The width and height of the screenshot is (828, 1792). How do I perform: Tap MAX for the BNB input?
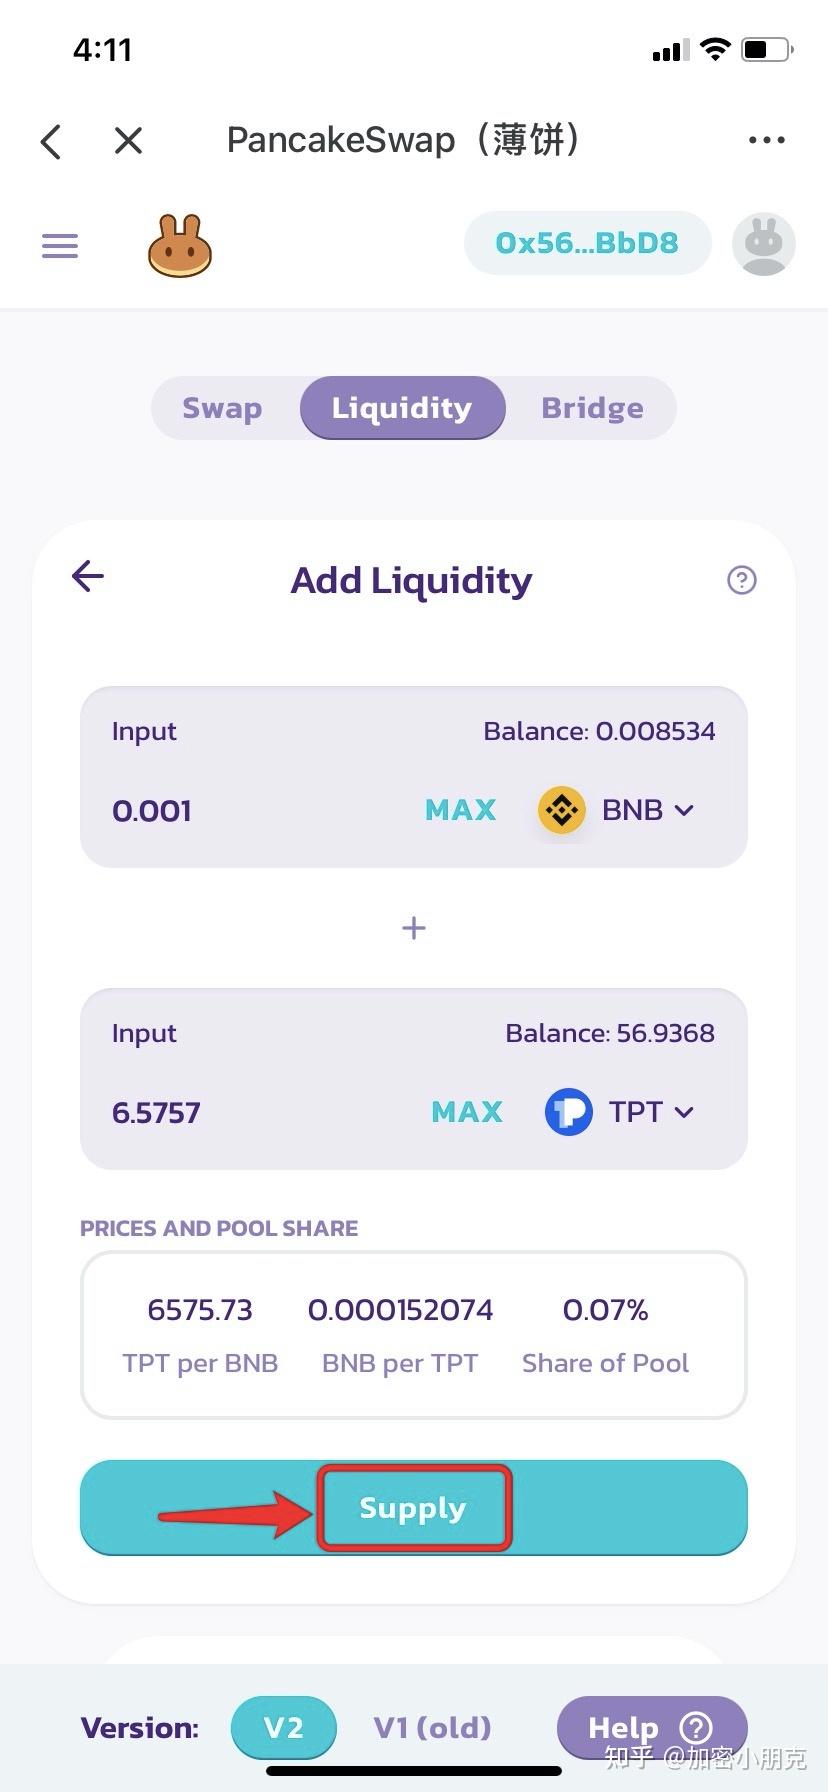coord(461,810)
